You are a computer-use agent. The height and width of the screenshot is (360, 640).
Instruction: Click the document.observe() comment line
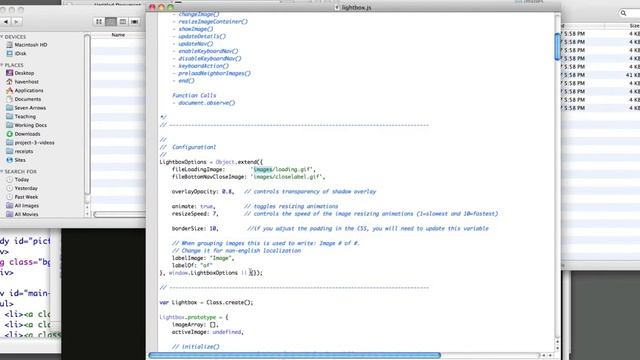(x=204, y=103)
